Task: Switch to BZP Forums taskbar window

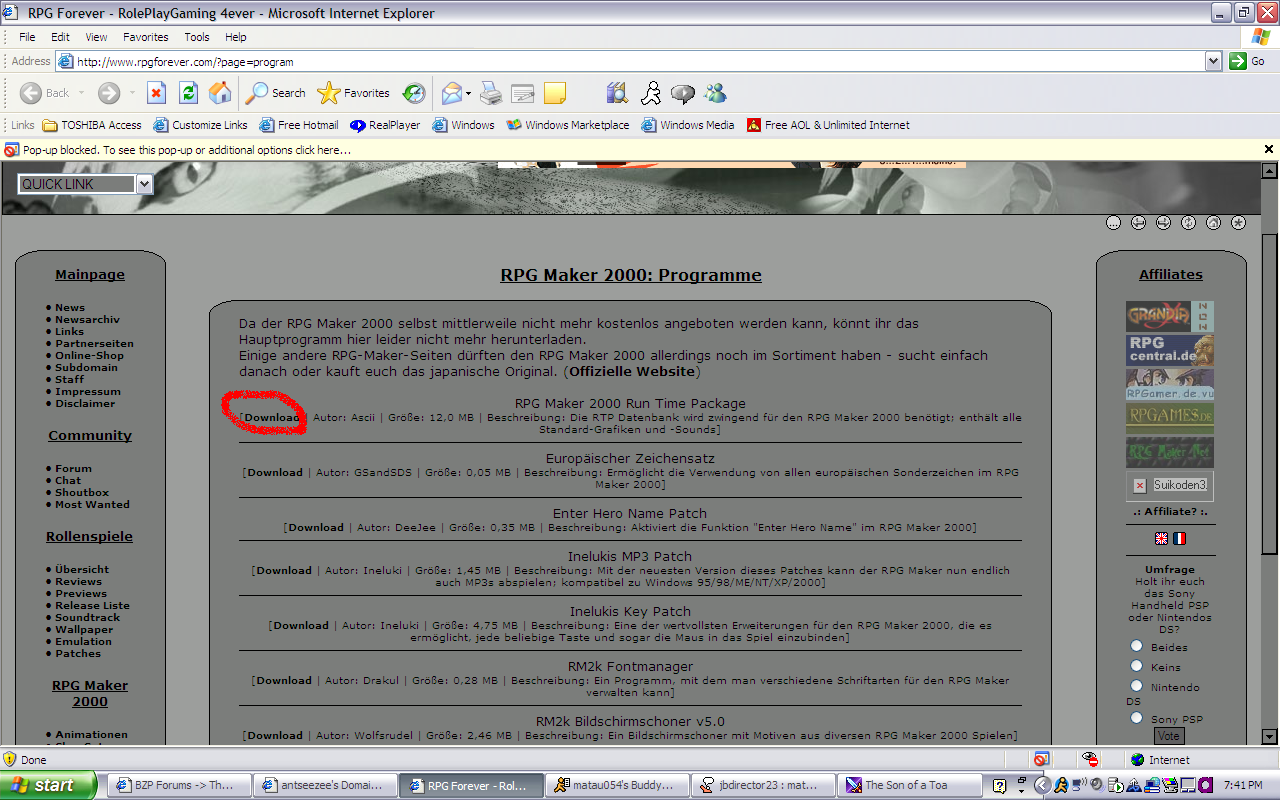Action: coord(177,785)
